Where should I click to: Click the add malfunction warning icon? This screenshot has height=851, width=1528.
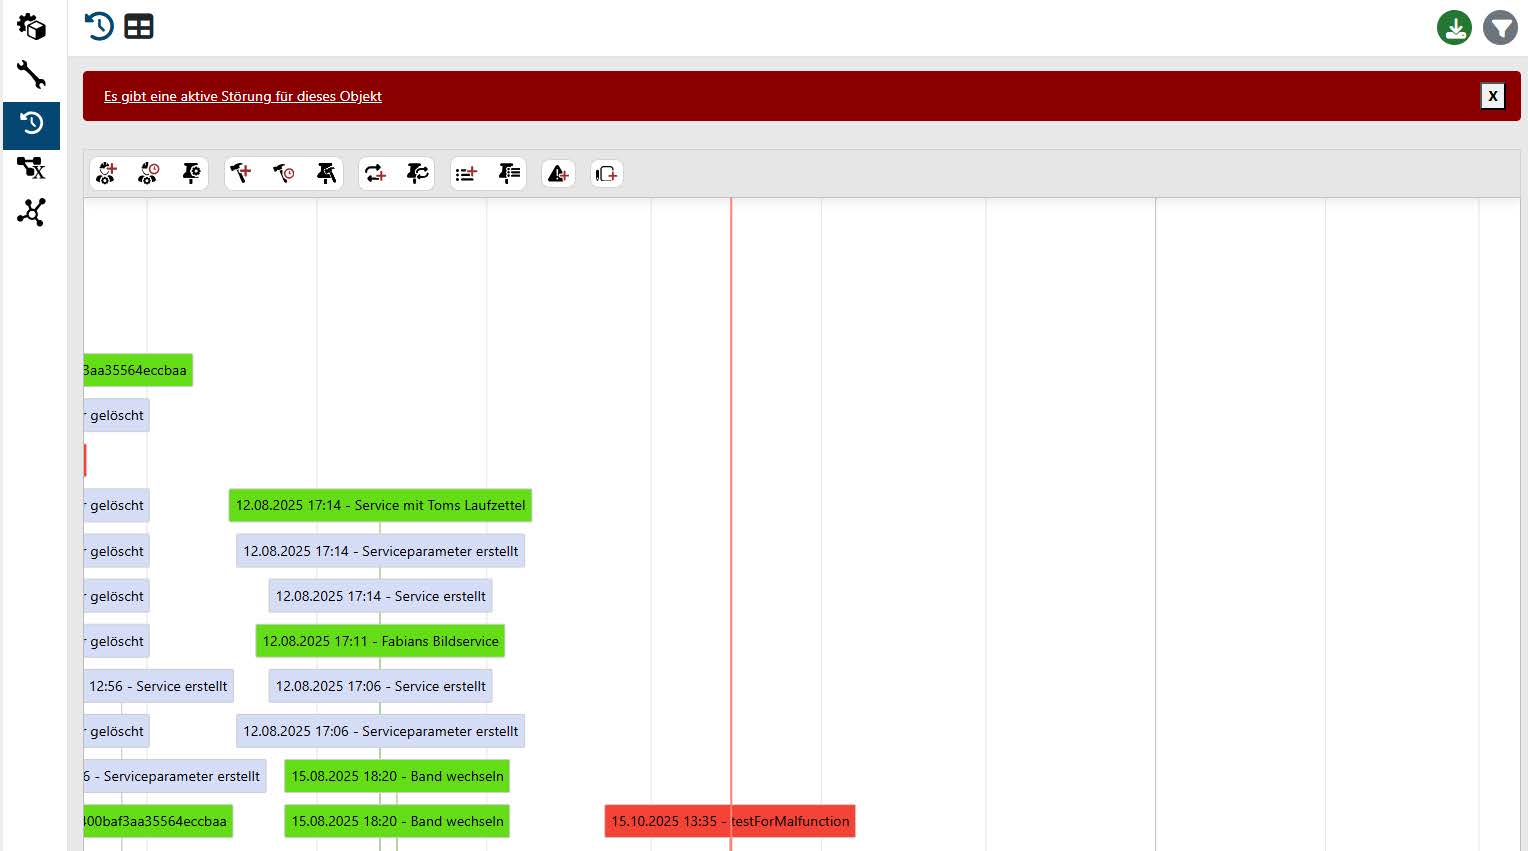pyautogui.click(x=558, y=174)
